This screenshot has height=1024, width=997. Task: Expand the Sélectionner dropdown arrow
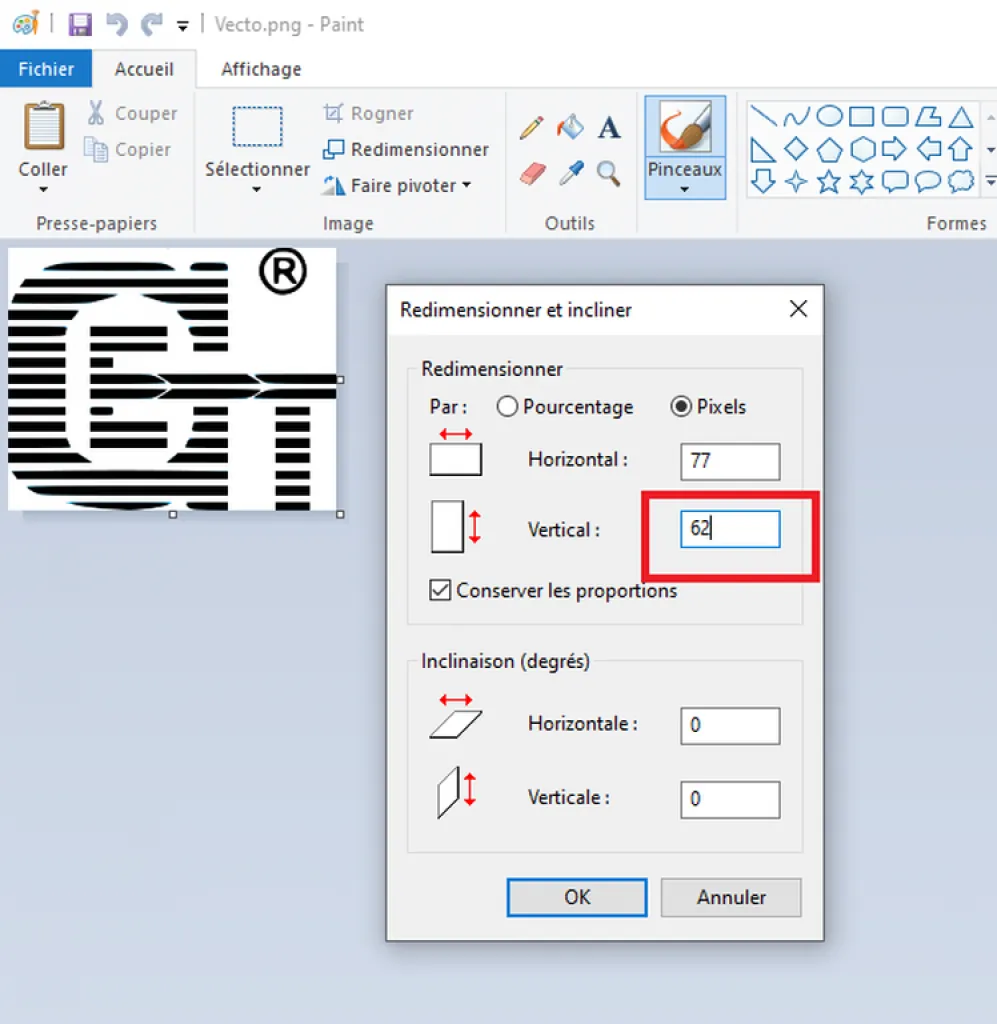click(x=257, y=189)
